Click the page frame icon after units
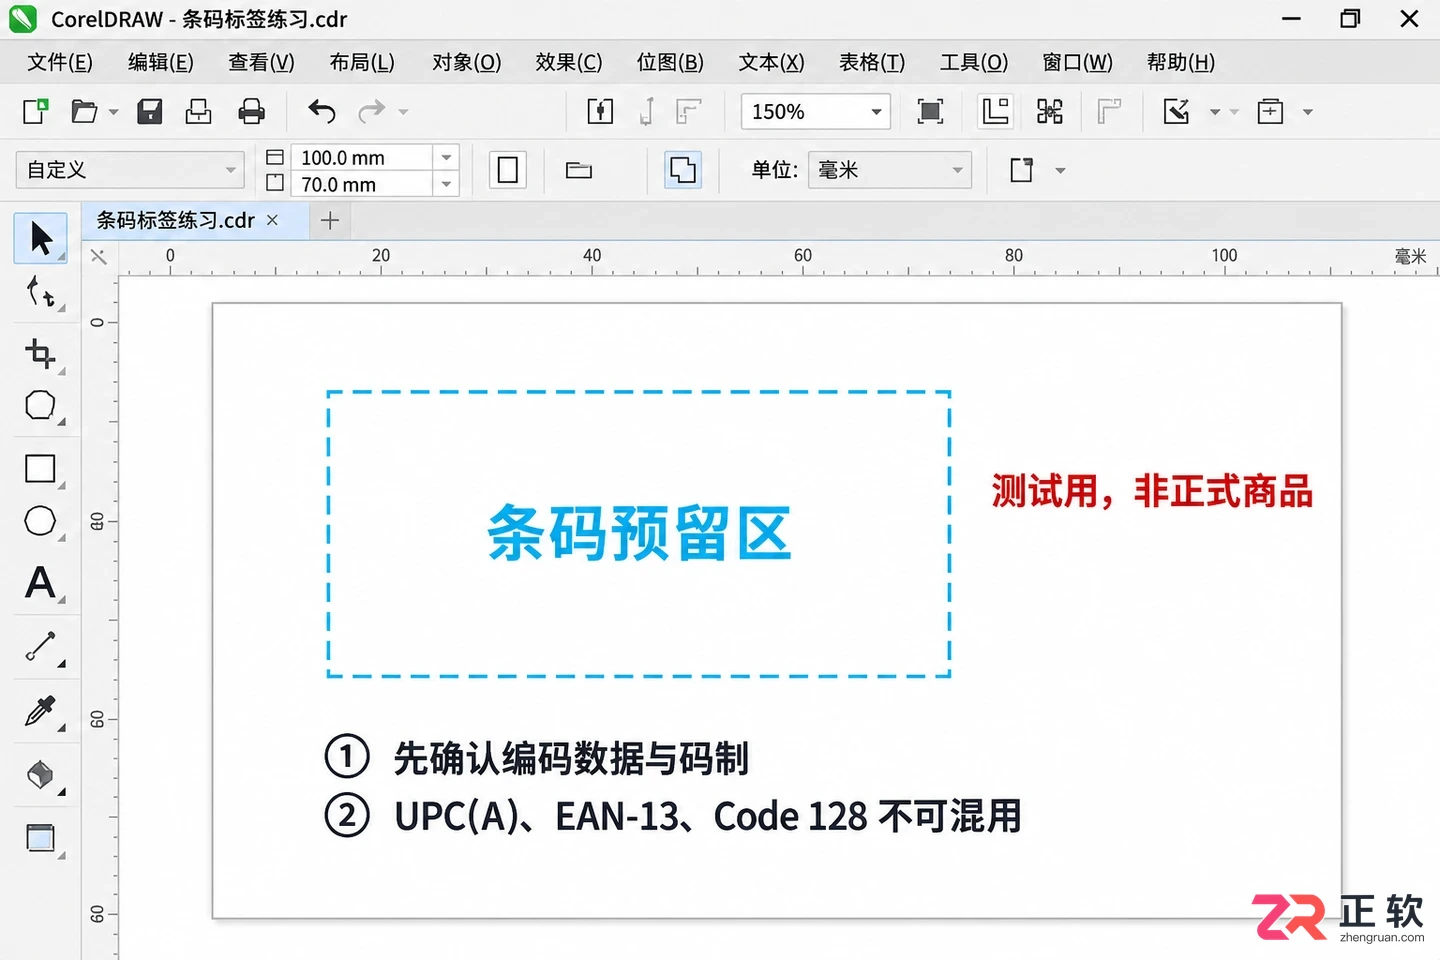Image resolution: width=1440 pixels, height=960 pixels. [1022, 170]
